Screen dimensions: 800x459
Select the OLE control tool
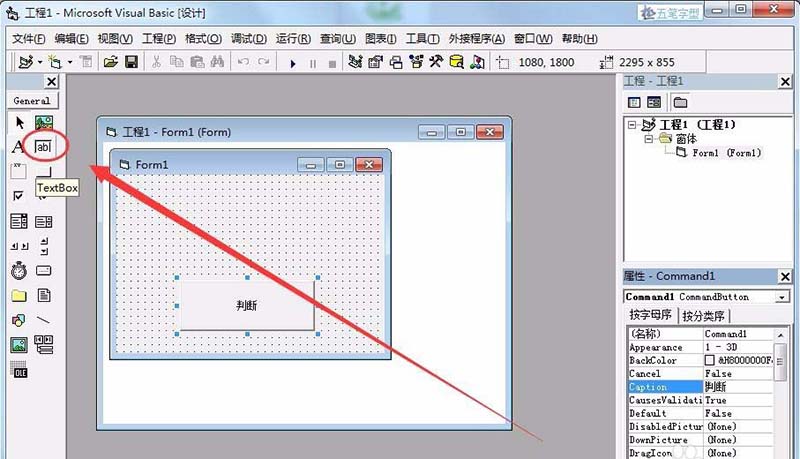coord(19,370)
